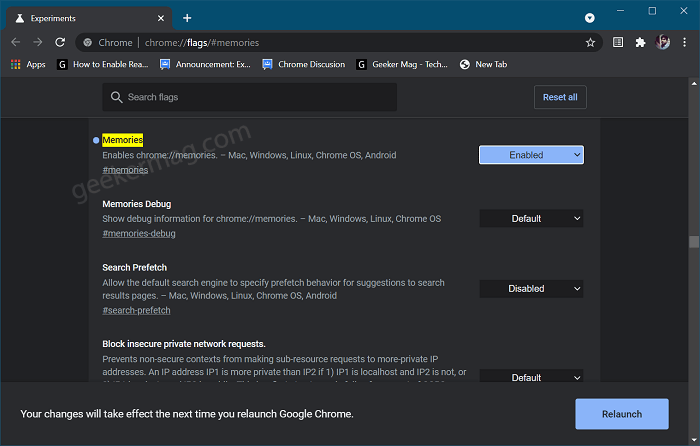The image size is (700, 446).
Task: Follow the #memories-debug anchor link
Action: (139, 233)
